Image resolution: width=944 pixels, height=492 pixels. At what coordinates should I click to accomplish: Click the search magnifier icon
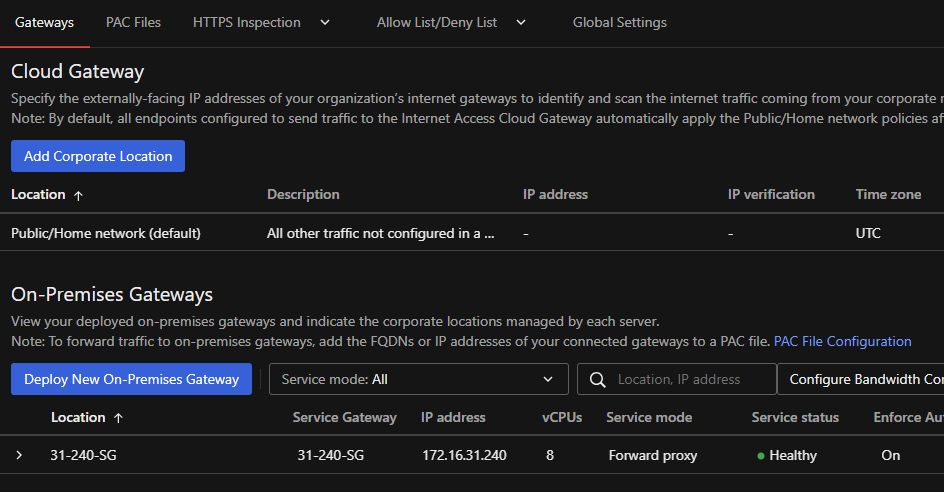(598, 379)
